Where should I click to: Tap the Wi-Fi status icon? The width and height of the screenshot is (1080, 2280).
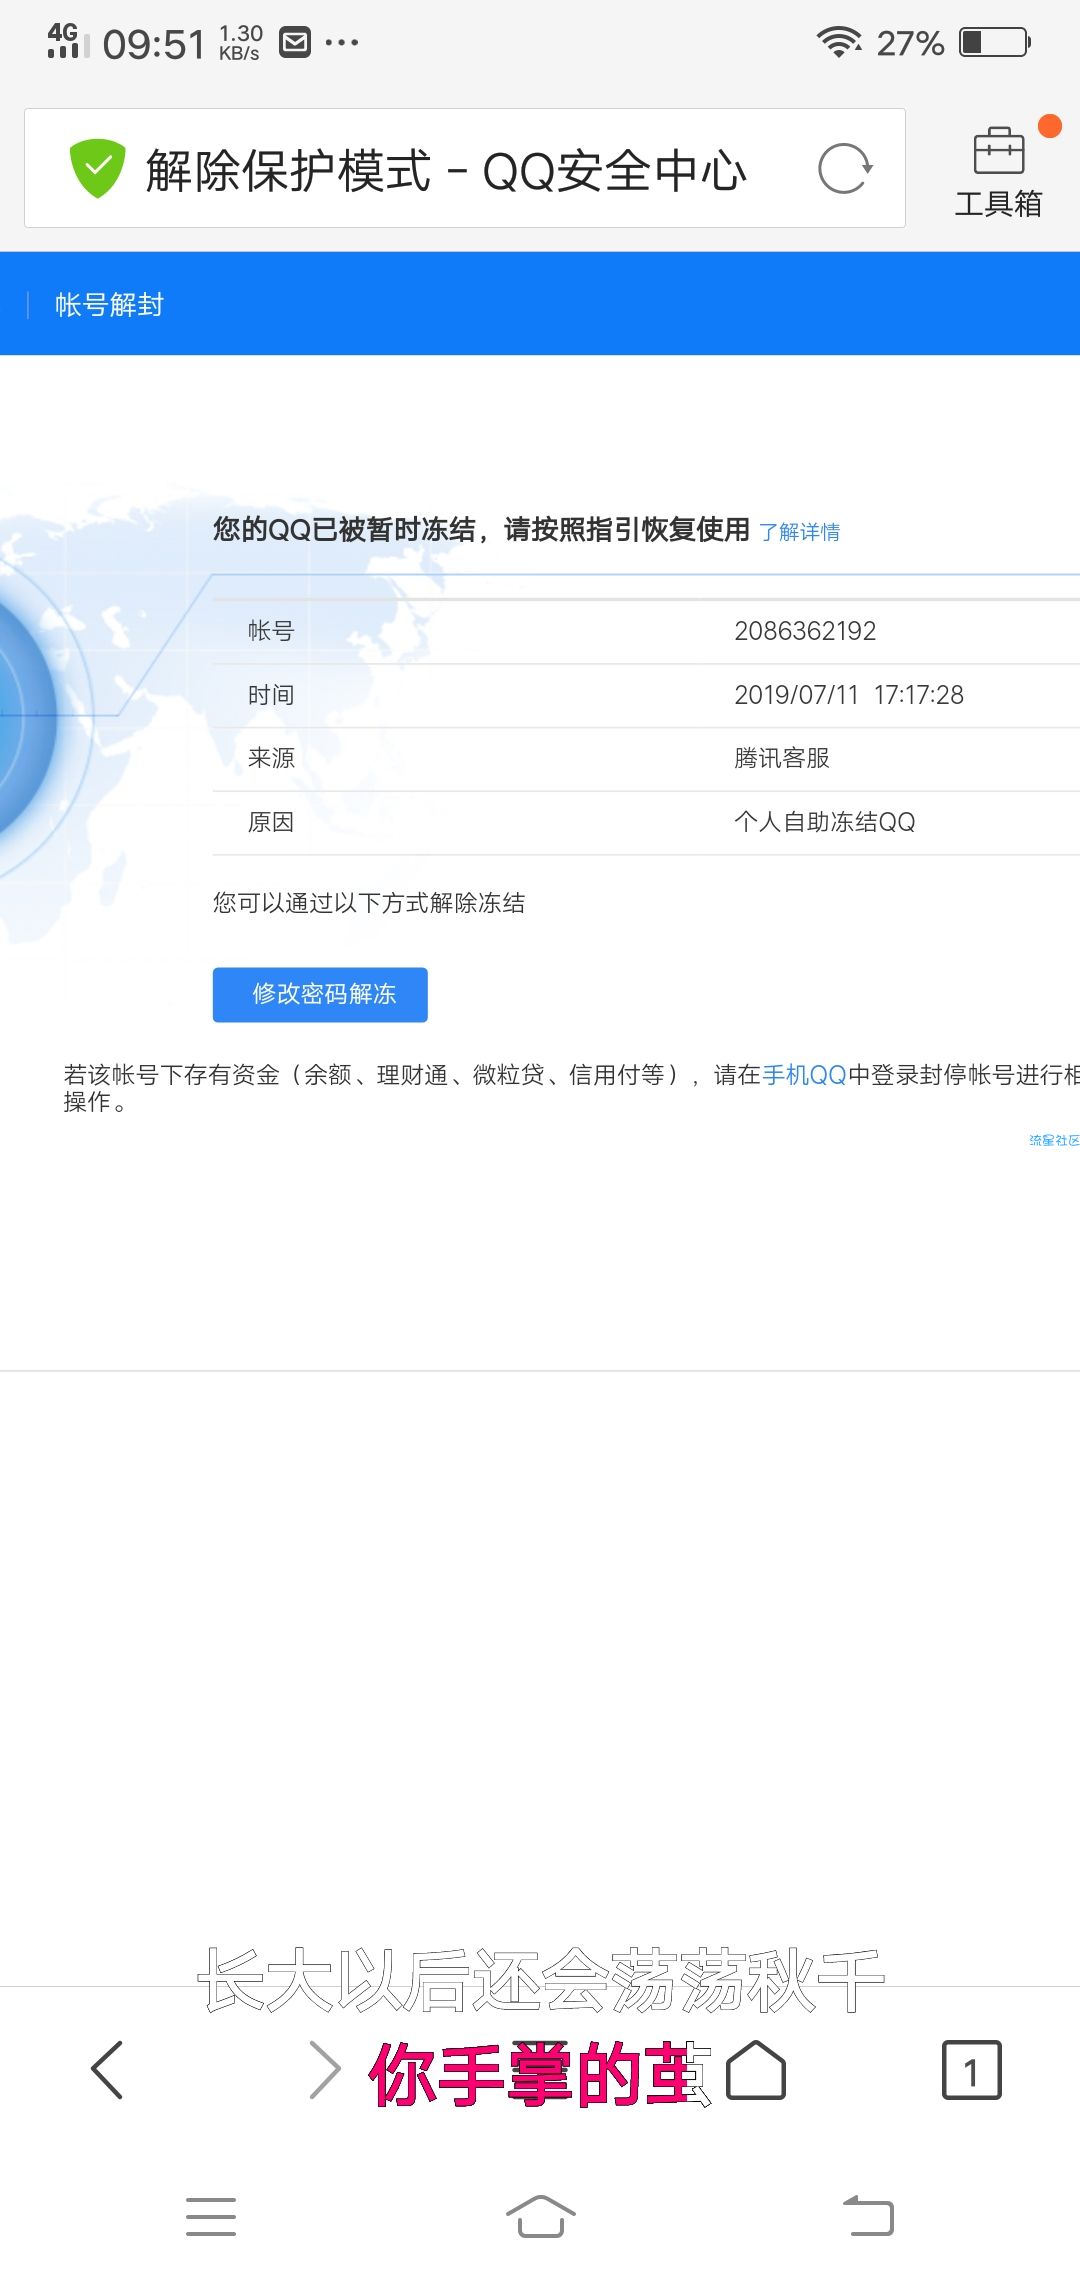click(x=839, y=42)
